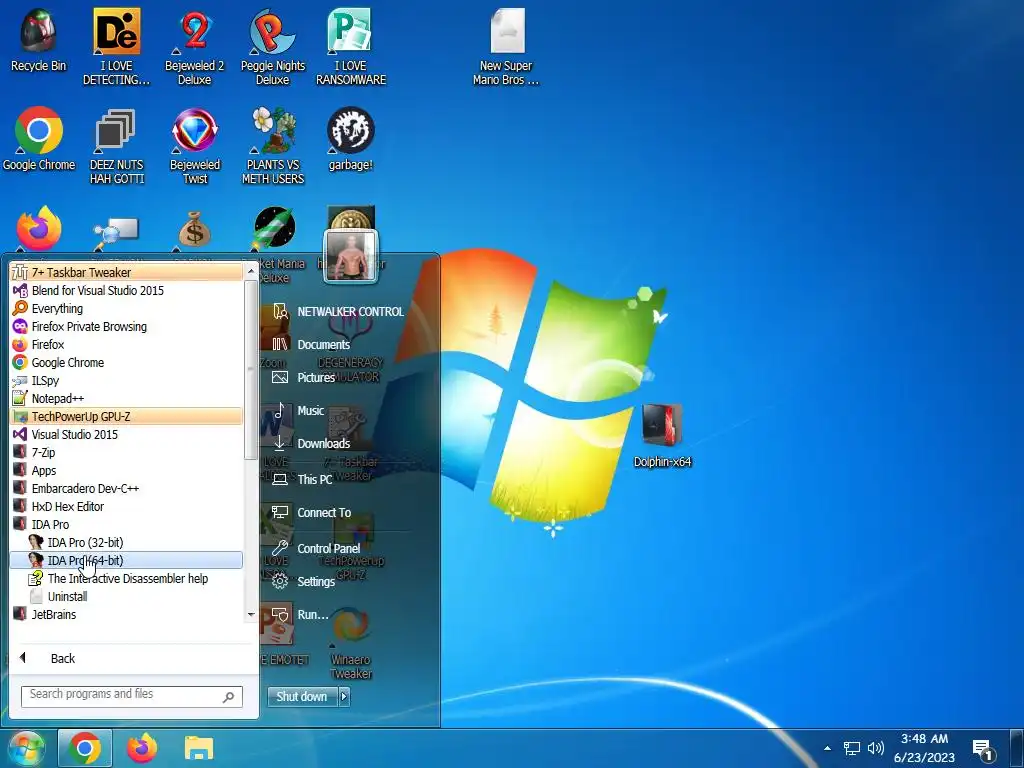Open the I LOVE RANSOMWARE desktop shortcut
The height and width of the screenshot is (768, 1024).
(351, 46)
